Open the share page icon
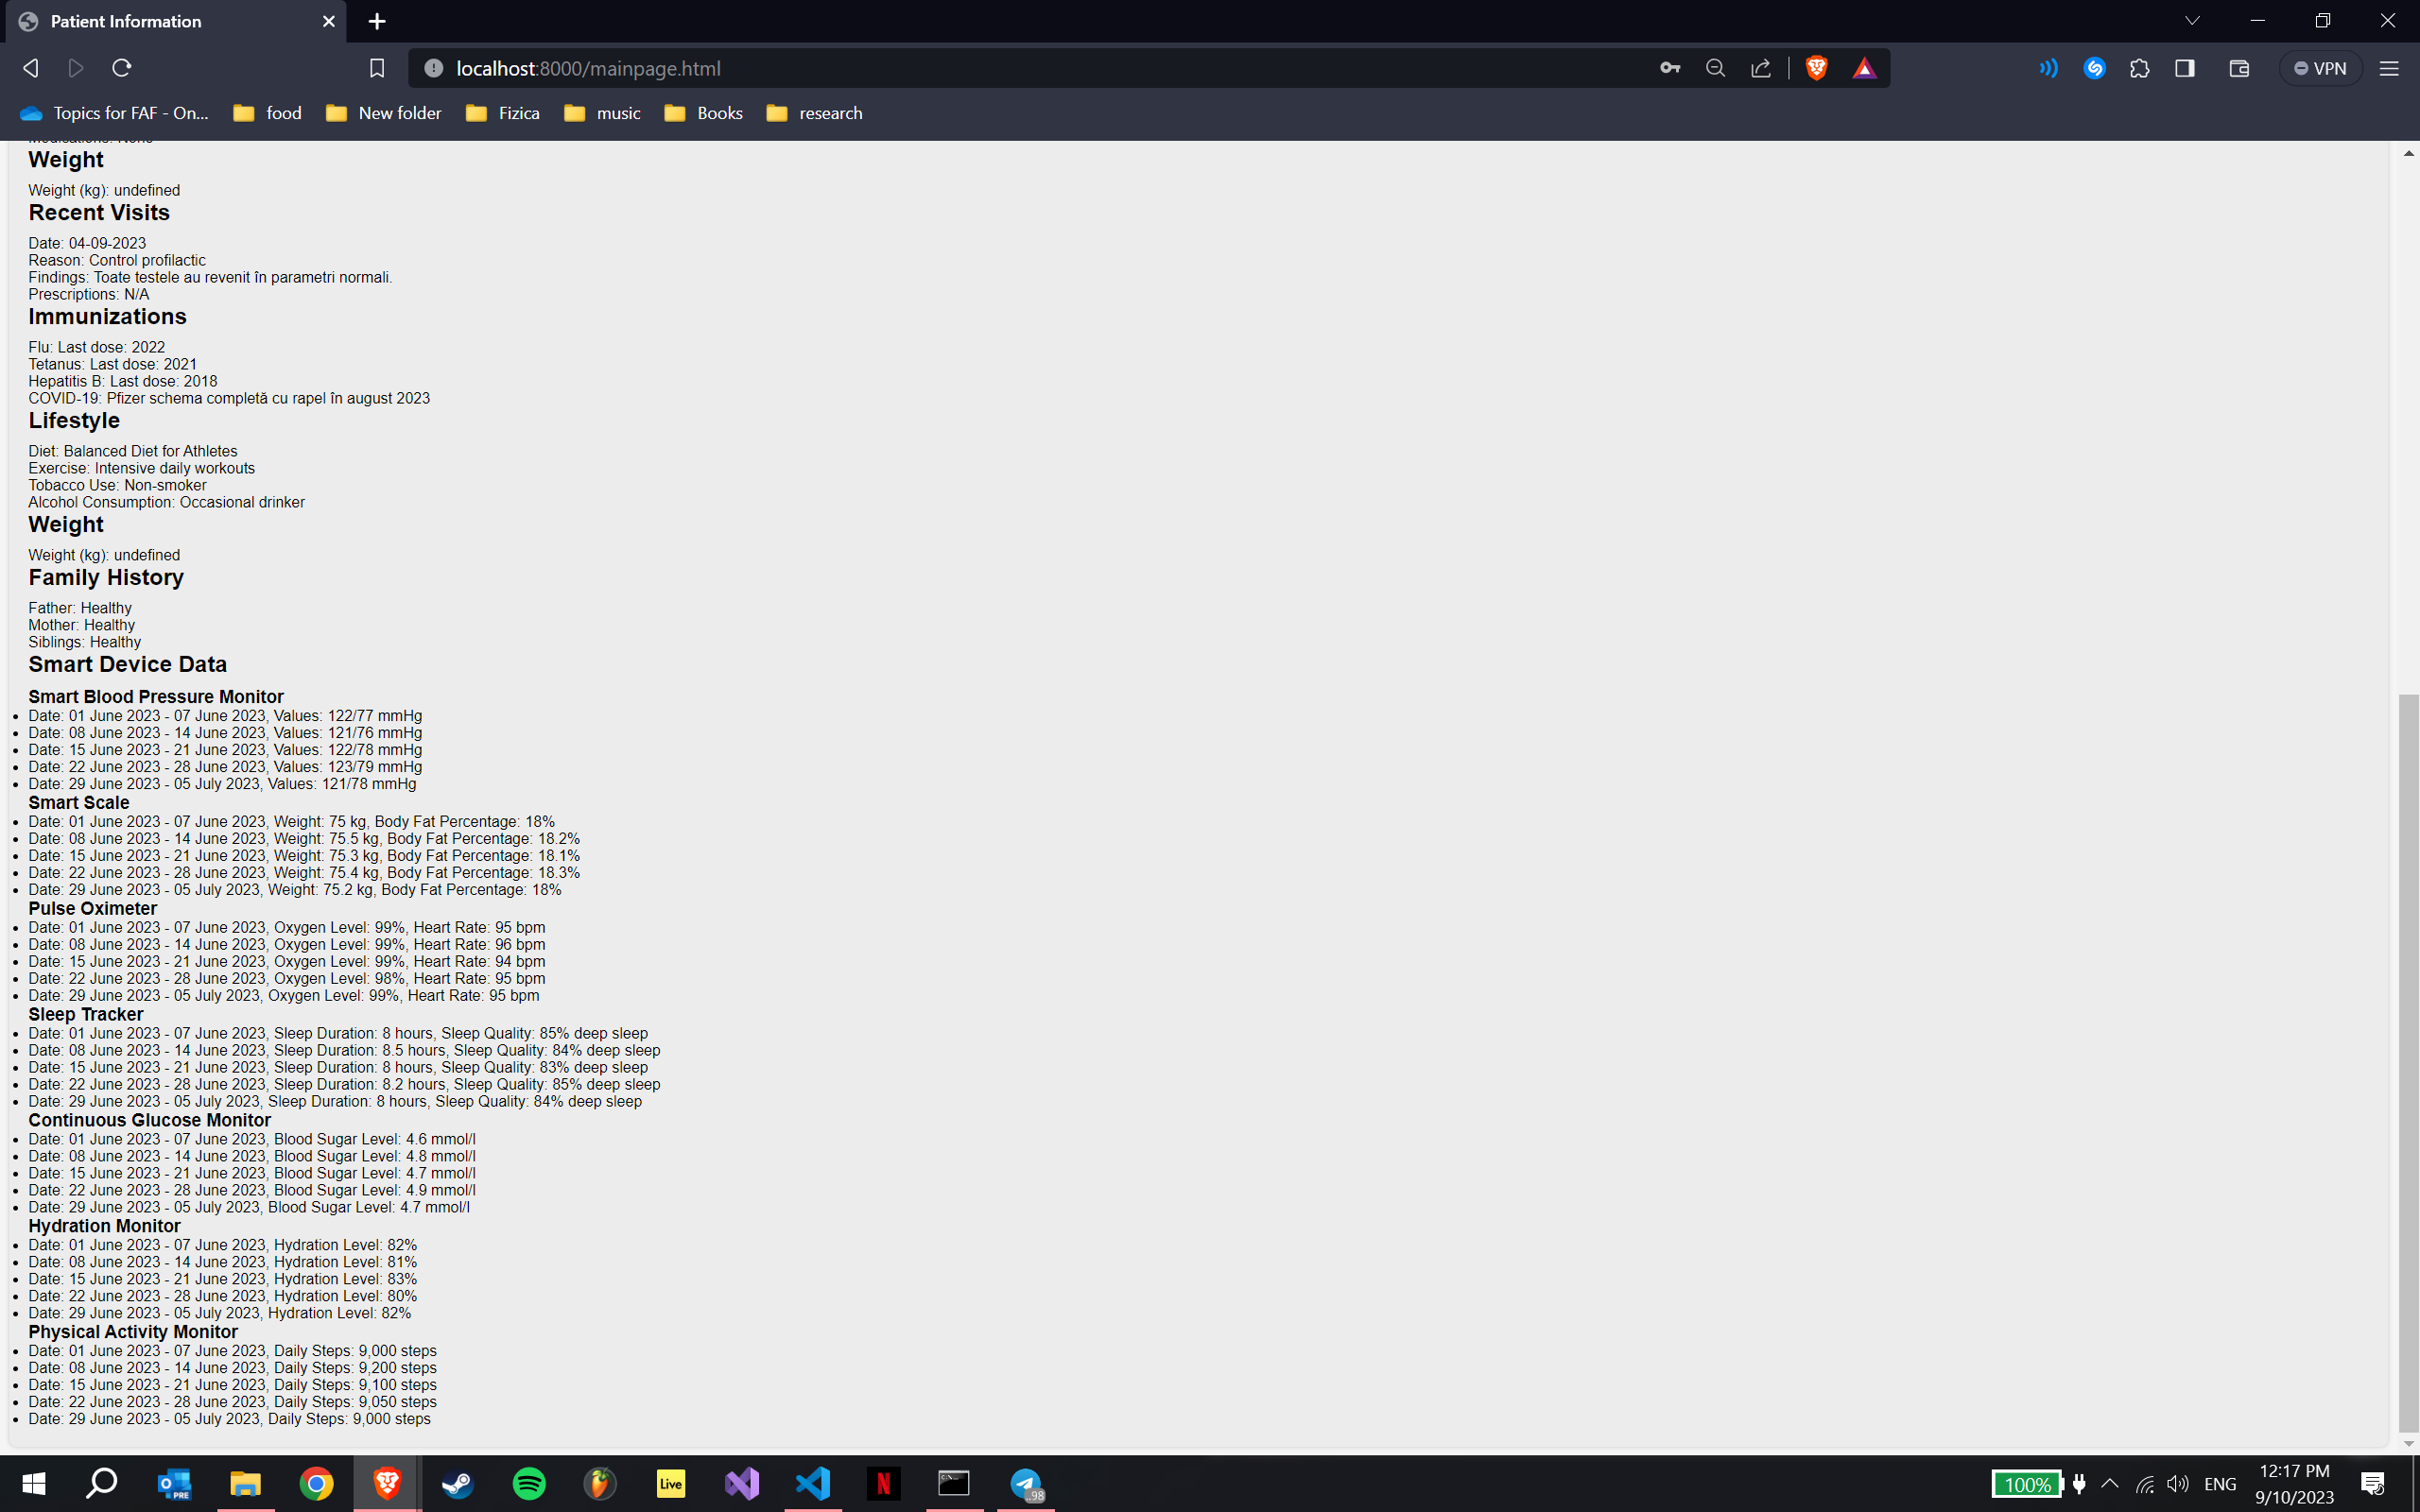 [x=1761, y=68]
